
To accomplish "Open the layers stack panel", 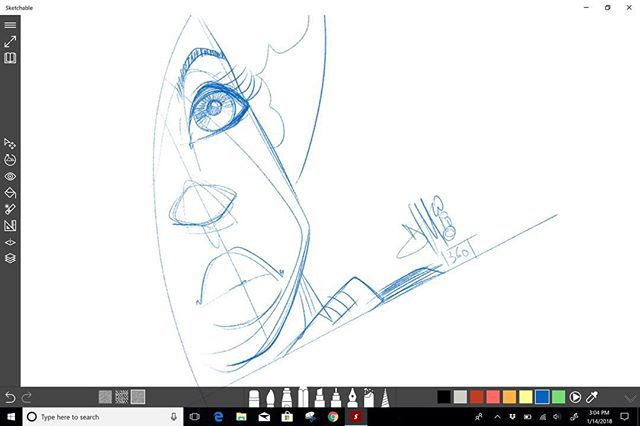I will (x=10, y=258).
